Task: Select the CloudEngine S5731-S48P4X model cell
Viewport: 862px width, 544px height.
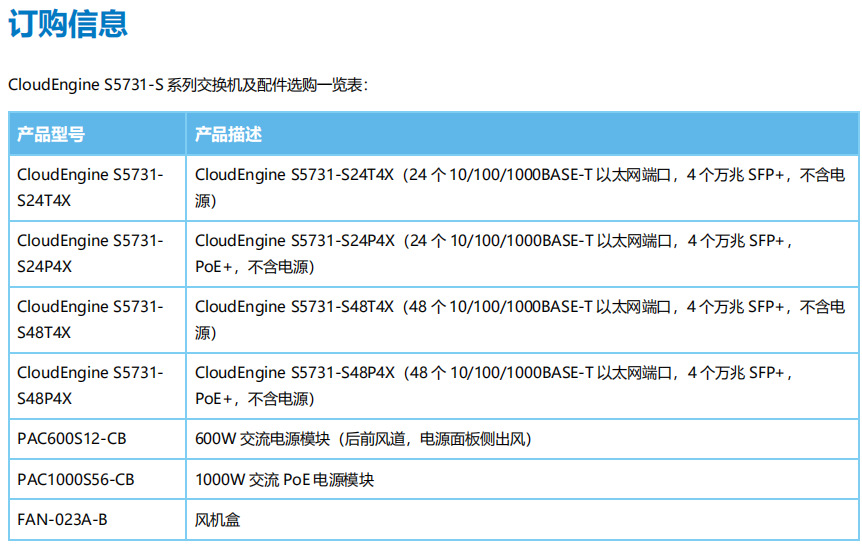Action: [x=97, y=386]
